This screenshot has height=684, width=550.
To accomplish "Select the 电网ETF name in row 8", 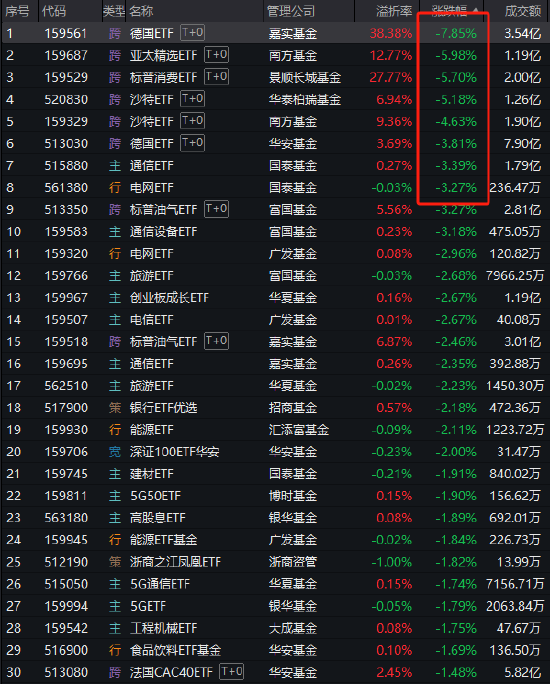I will pos(151,188).
